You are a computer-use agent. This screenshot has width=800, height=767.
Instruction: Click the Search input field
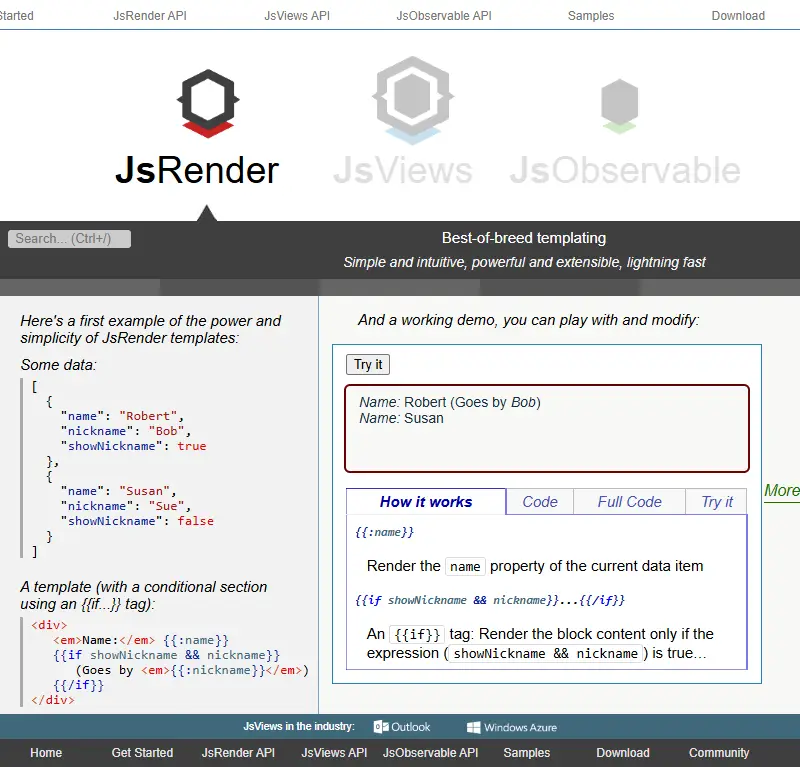coord(69,239)
